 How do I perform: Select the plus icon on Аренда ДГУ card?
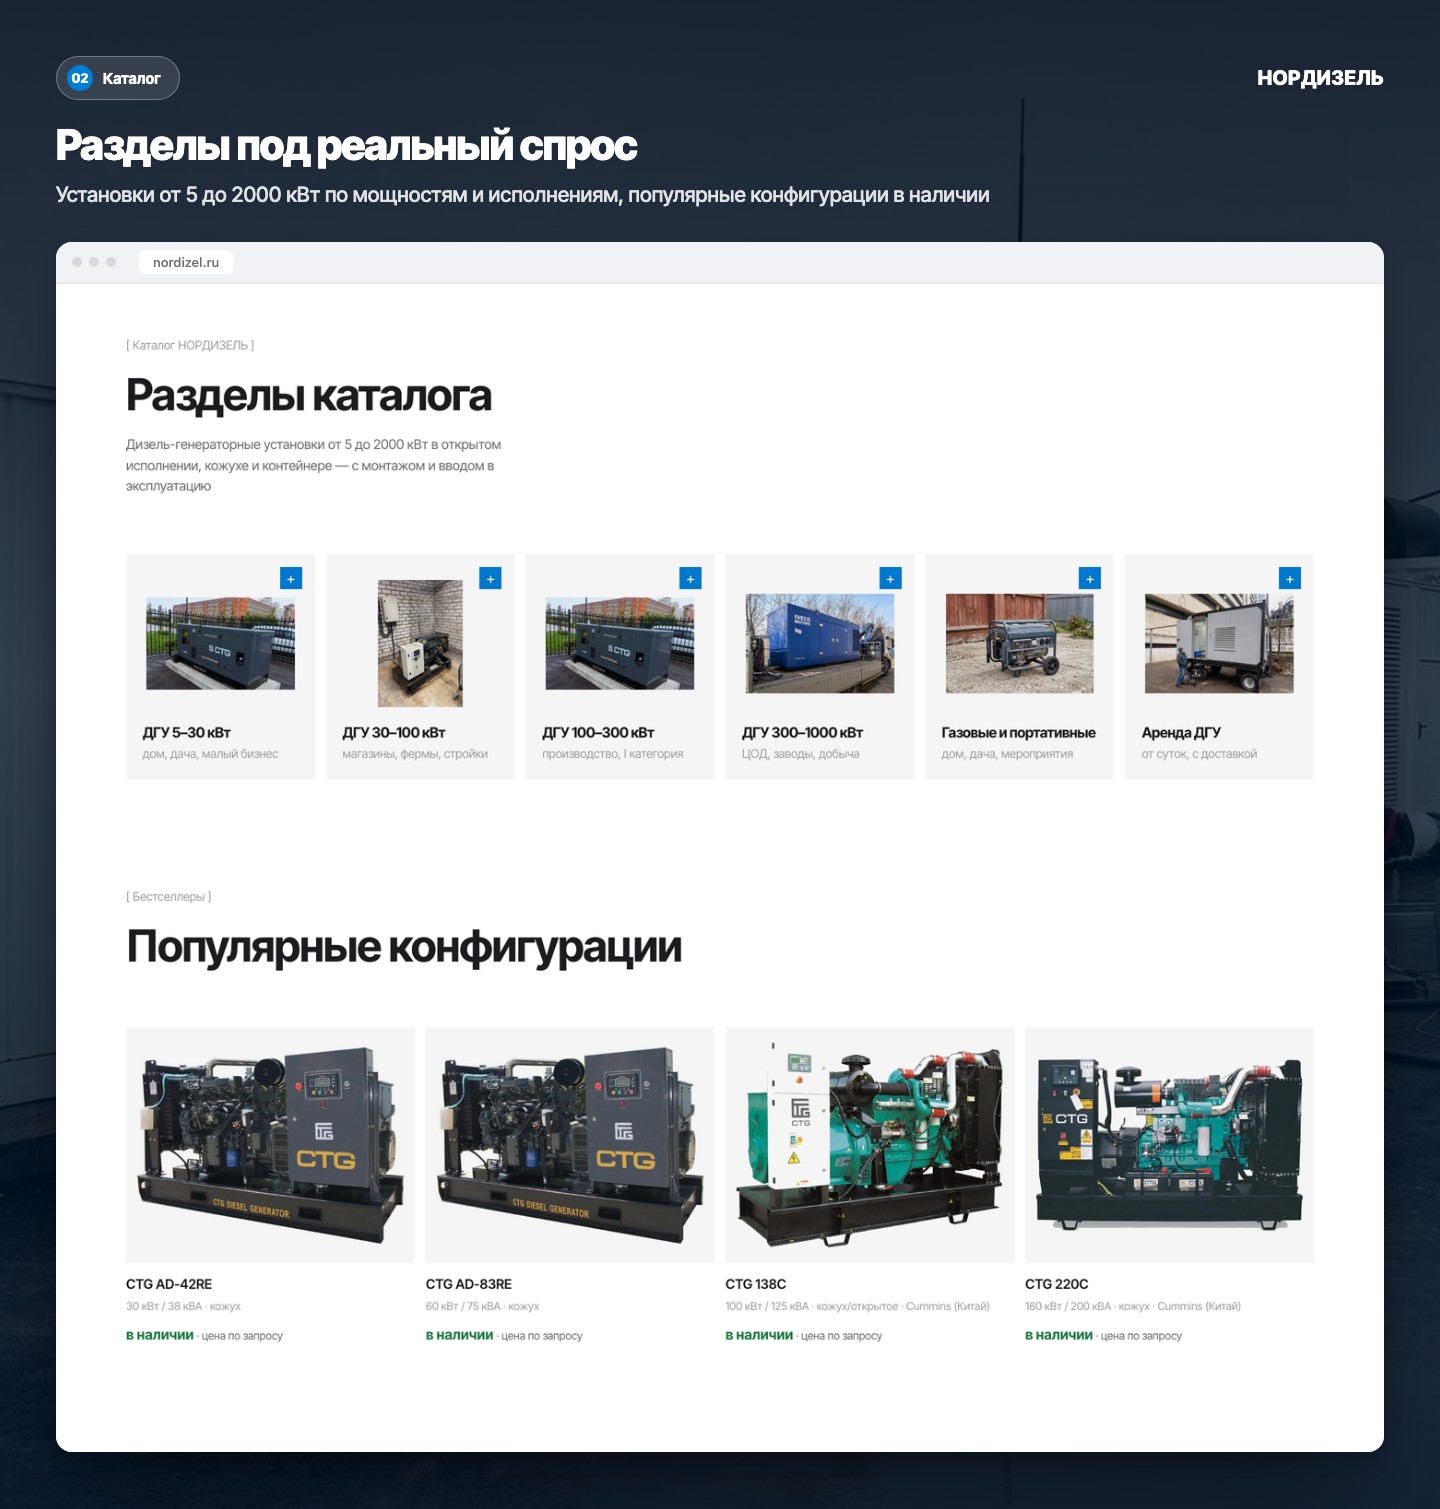[1290, 578]
